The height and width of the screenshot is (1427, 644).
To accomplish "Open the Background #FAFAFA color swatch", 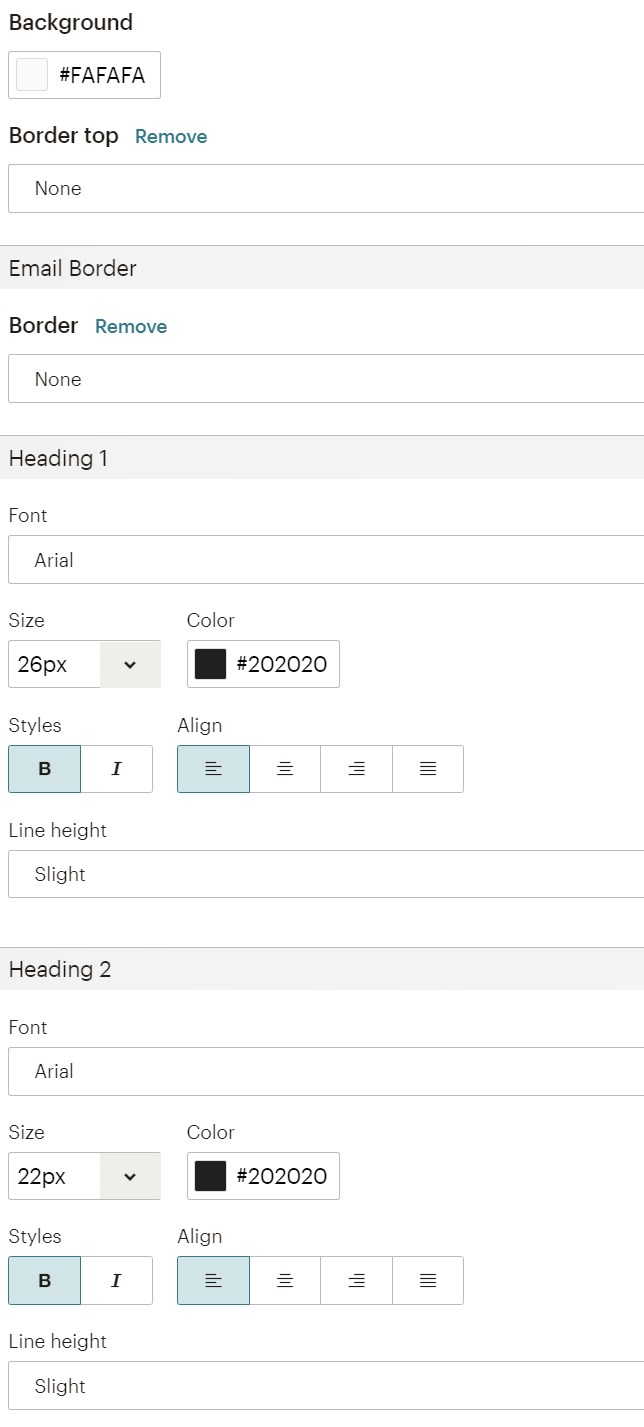I will click(x=33, y=75).
